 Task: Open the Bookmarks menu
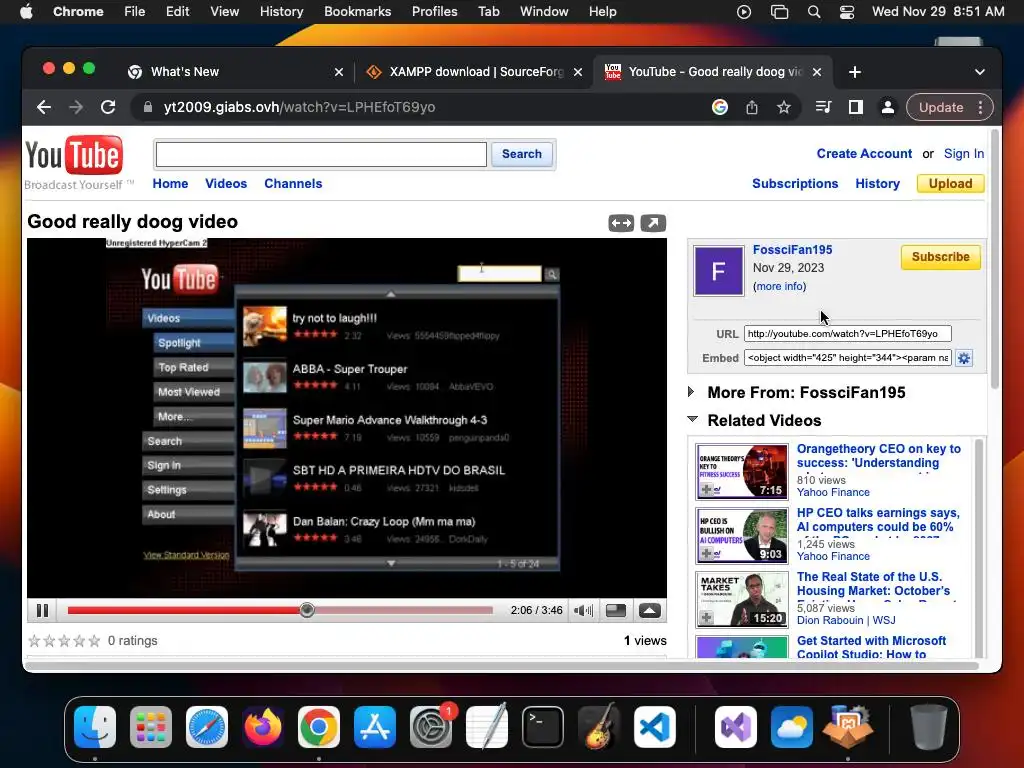pos(357,12)
